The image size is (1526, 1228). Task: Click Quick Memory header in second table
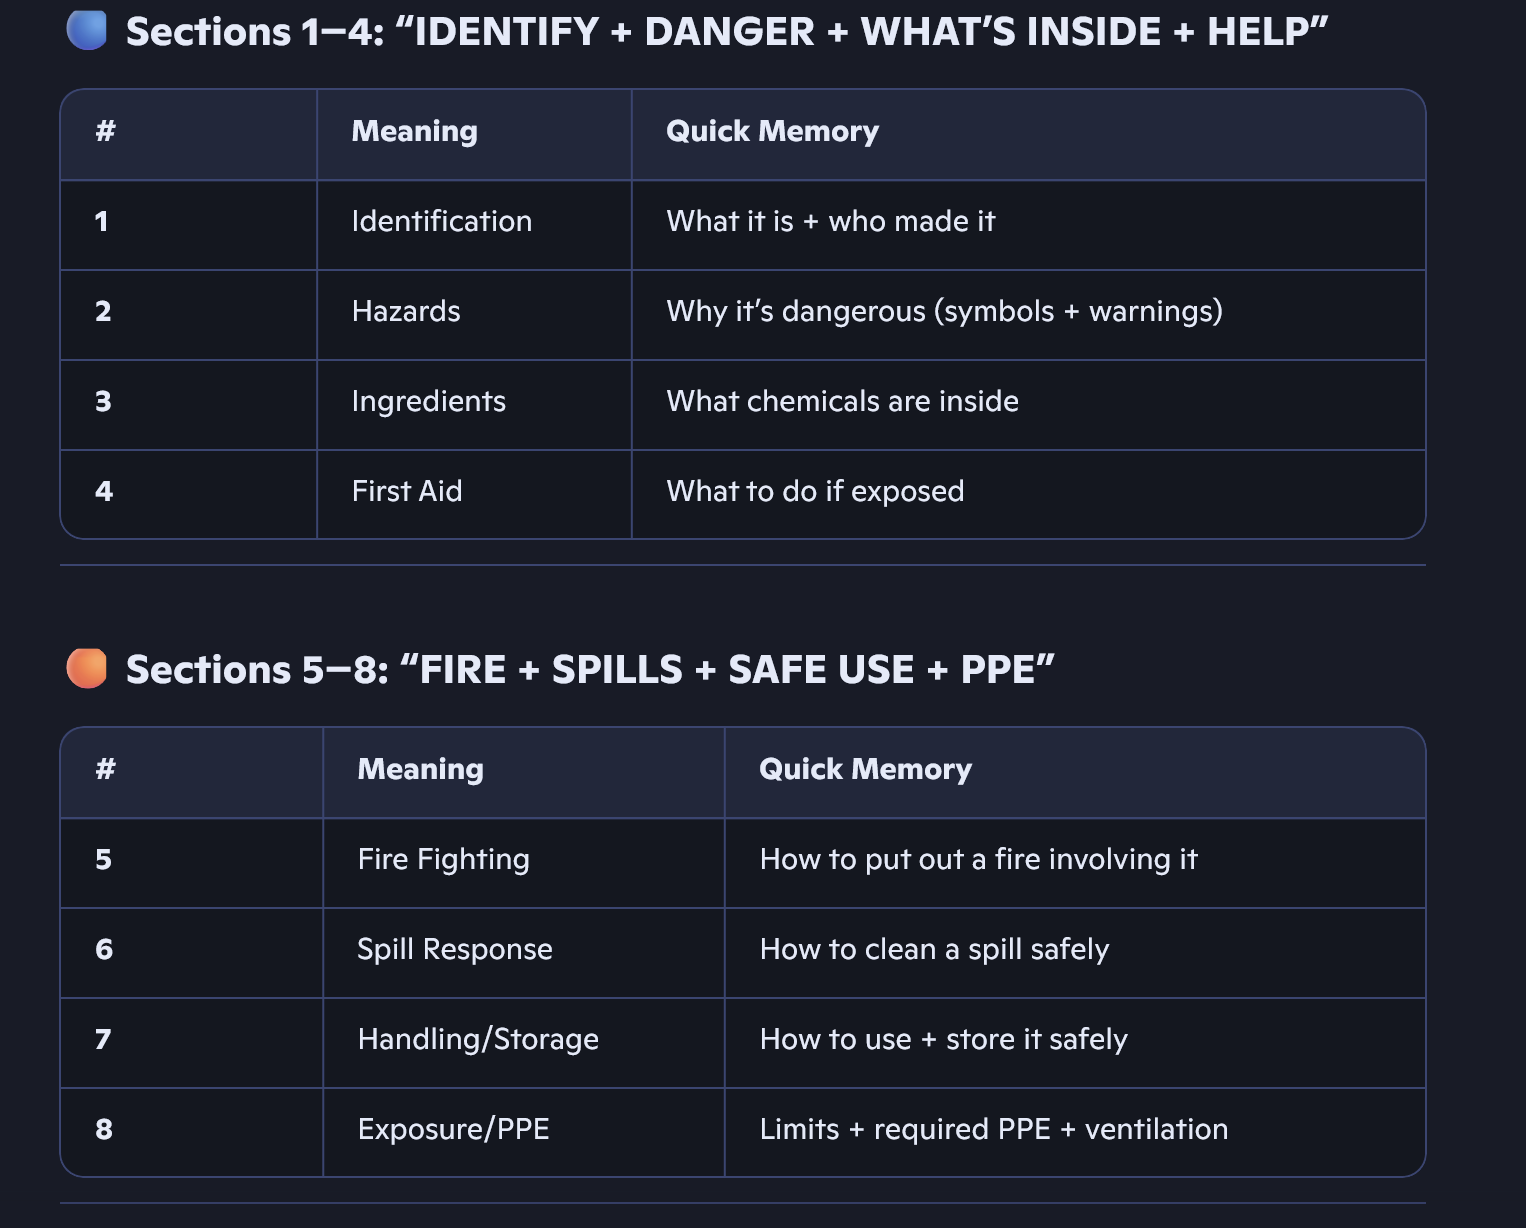(865, 769)
